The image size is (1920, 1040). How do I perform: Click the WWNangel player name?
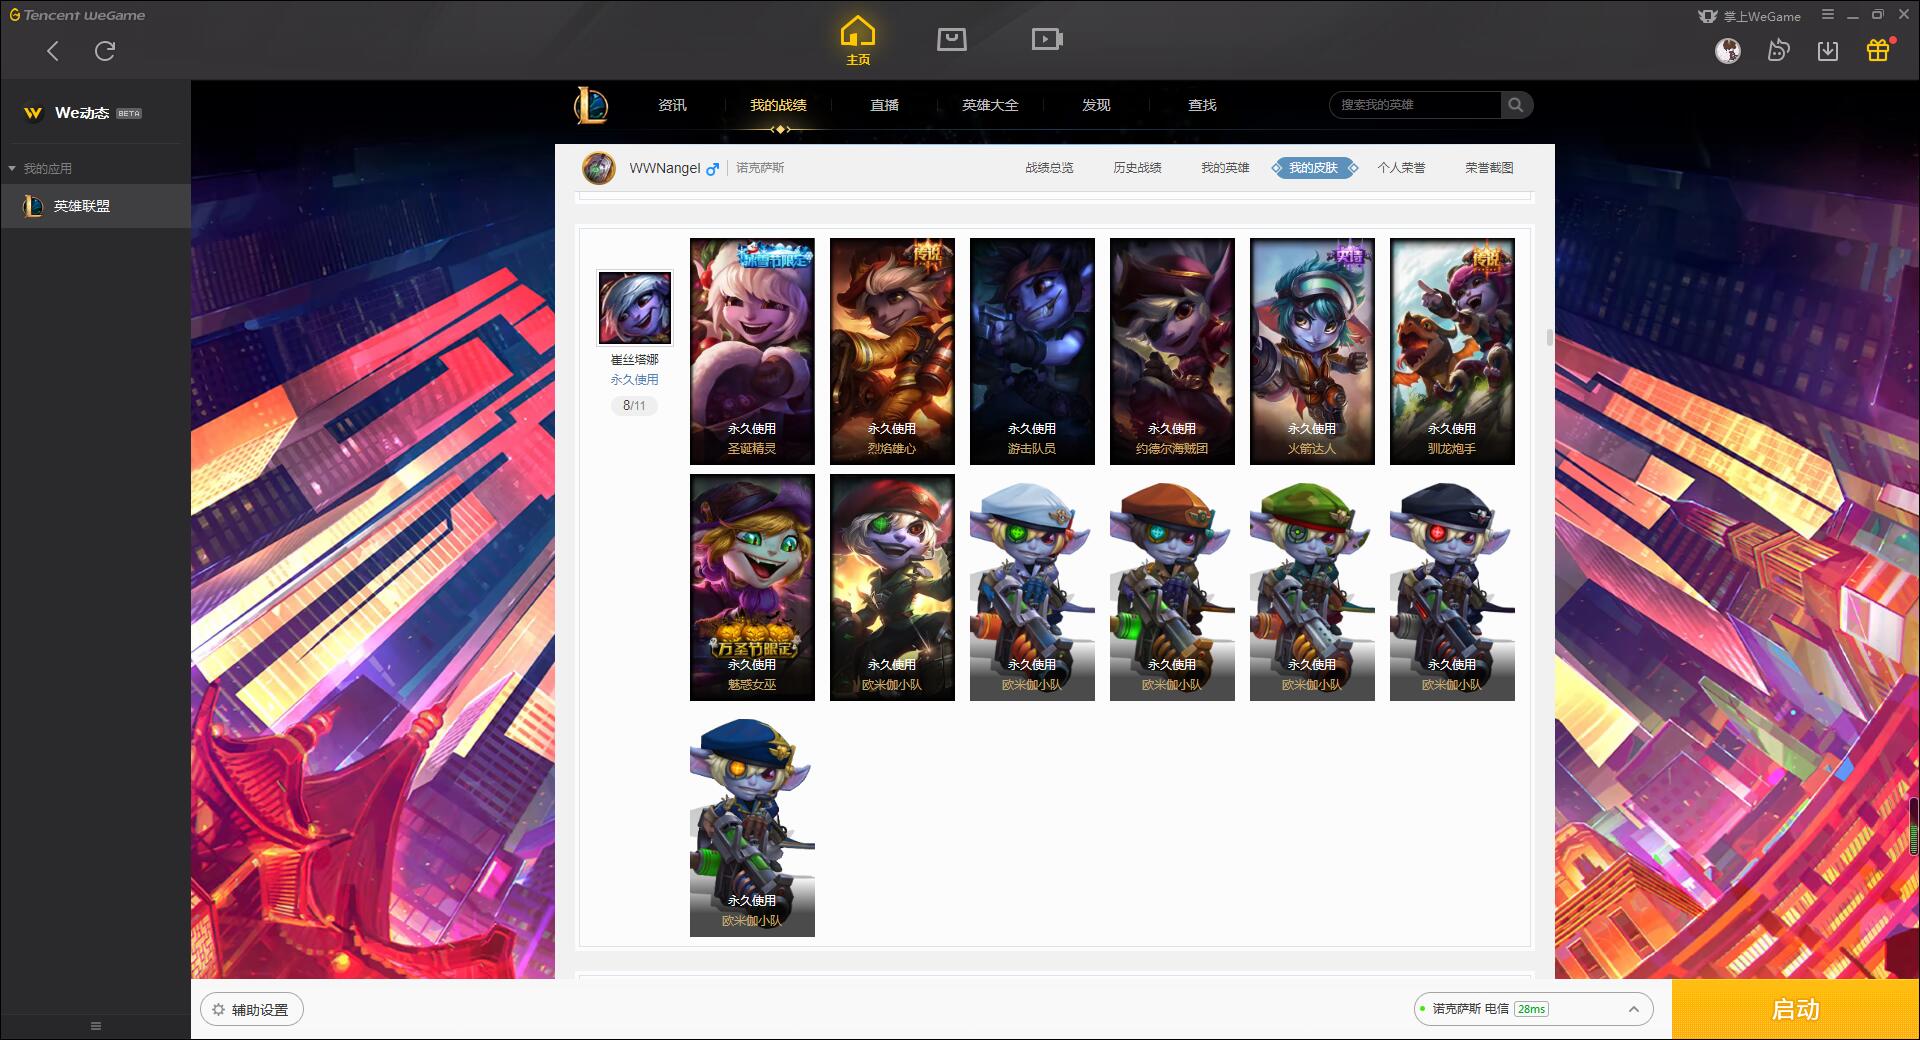665,168
